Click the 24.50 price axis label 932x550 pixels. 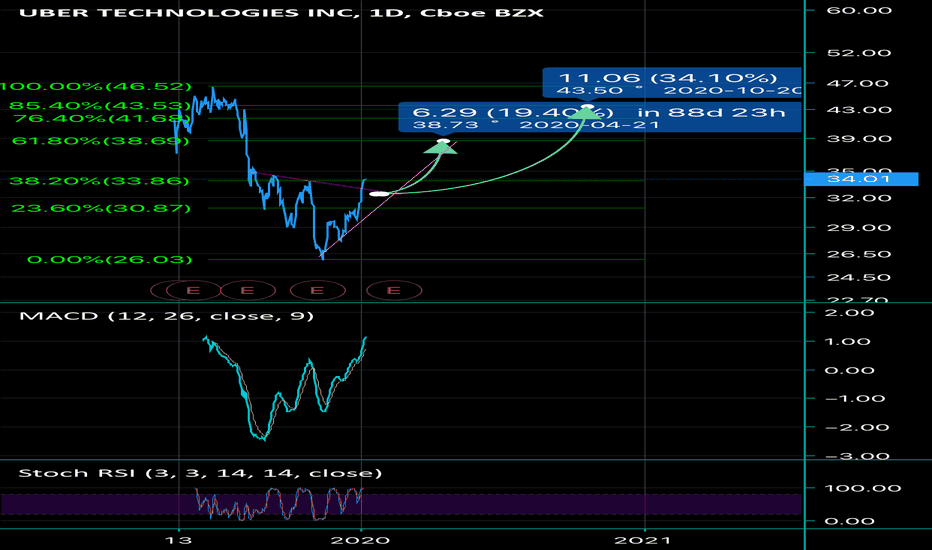point(859,278)
